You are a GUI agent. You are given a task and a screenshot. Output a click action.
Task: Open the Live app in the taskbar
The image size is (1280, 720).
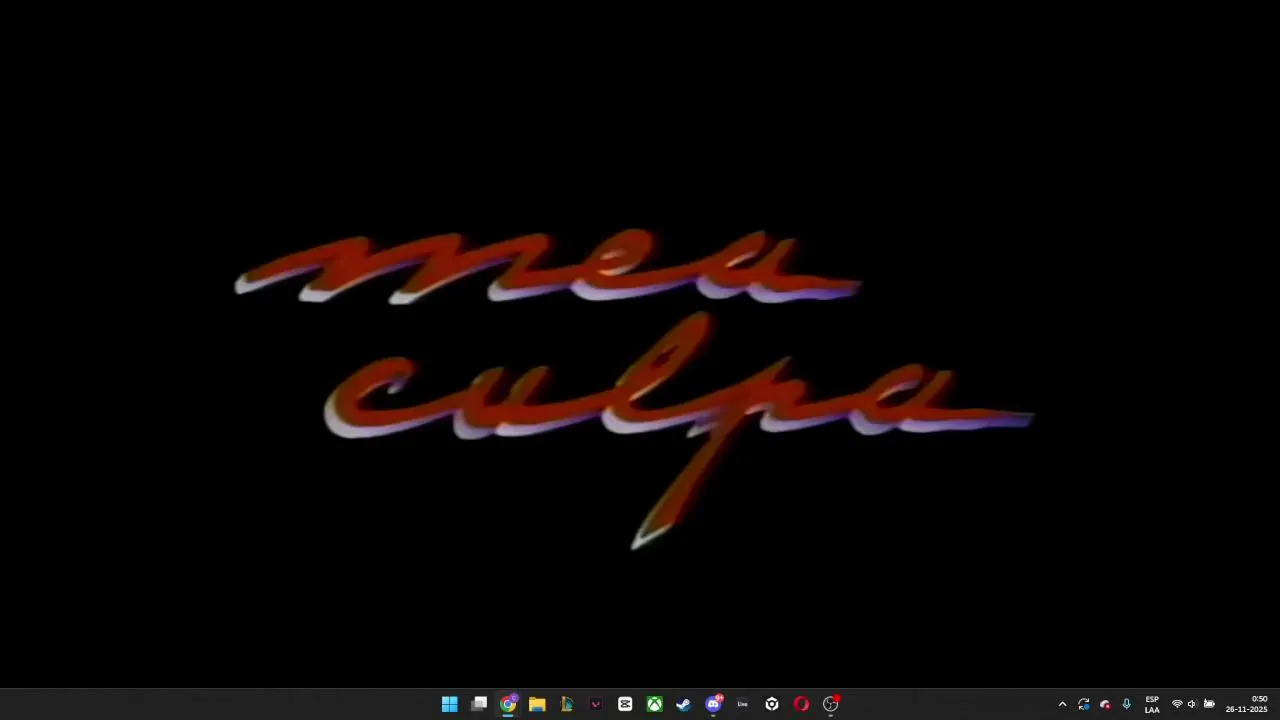pos(742,704)
